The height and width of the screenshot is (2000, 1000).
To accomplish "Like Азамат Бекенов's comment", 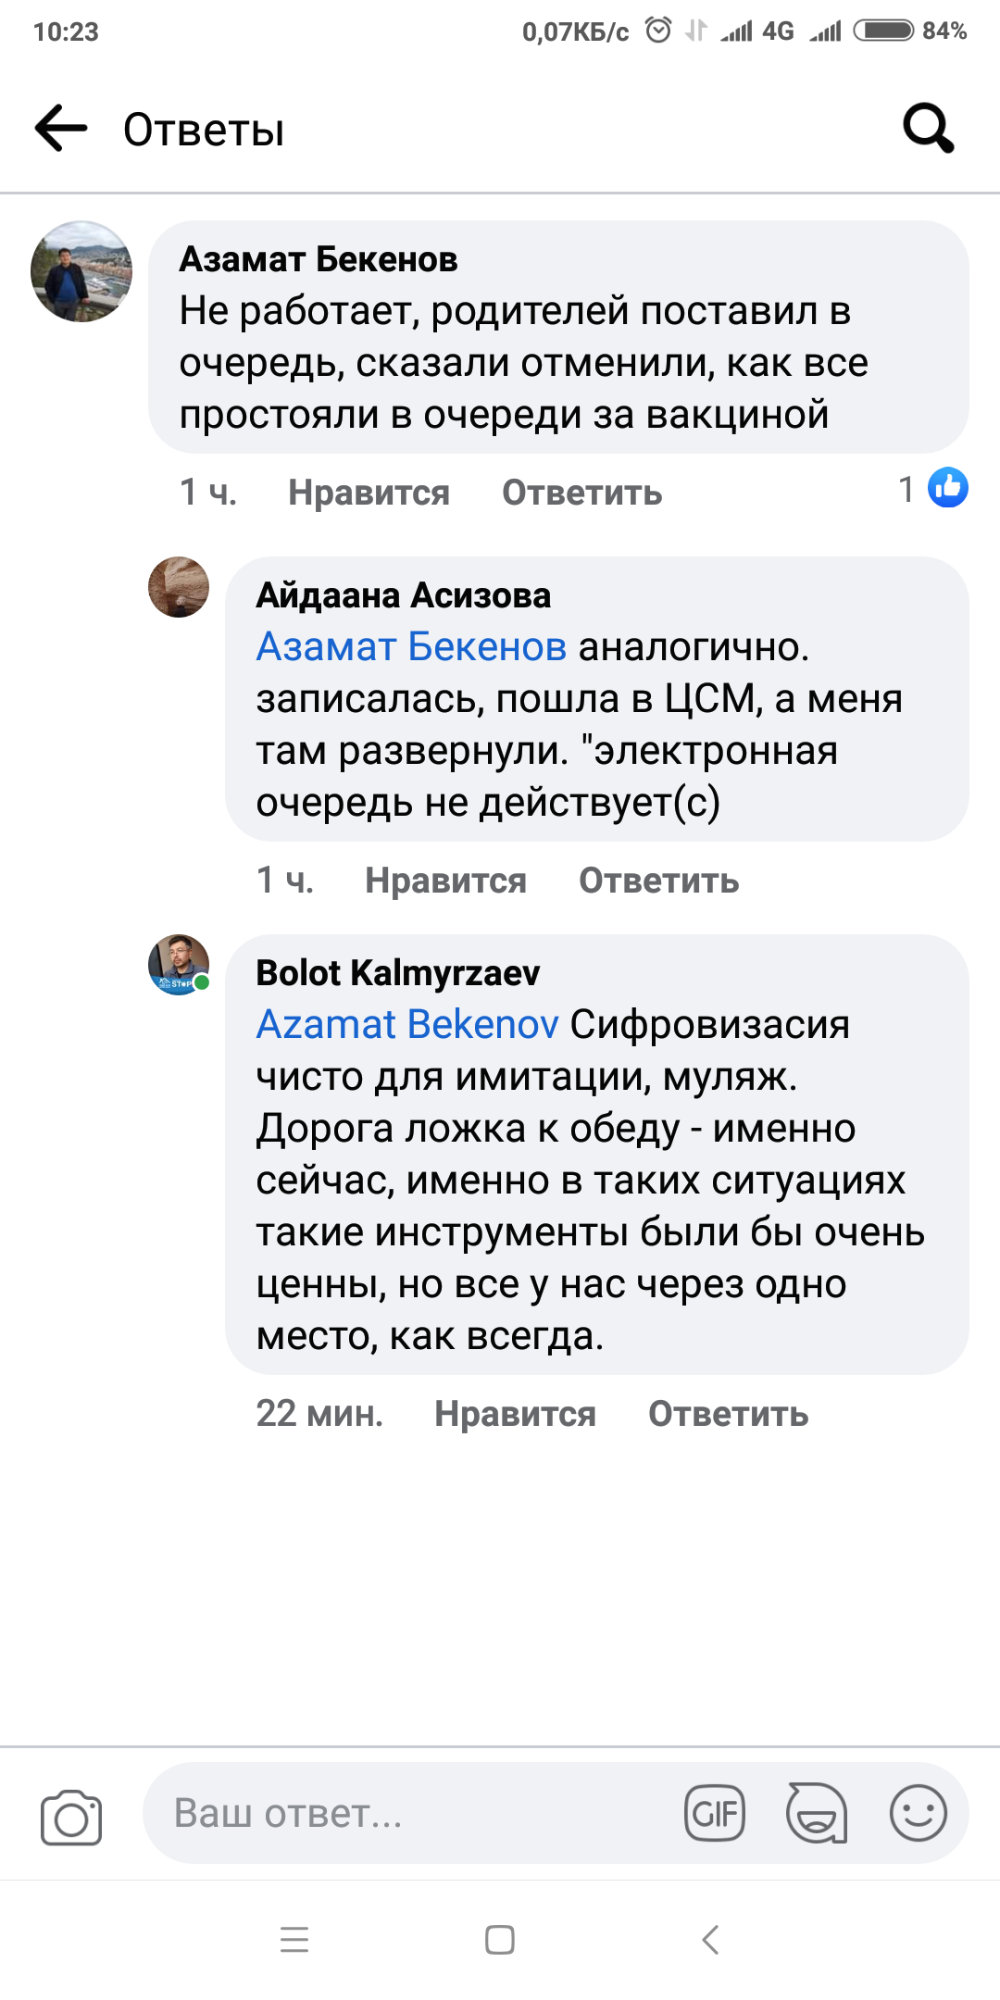I will [369, 493].
